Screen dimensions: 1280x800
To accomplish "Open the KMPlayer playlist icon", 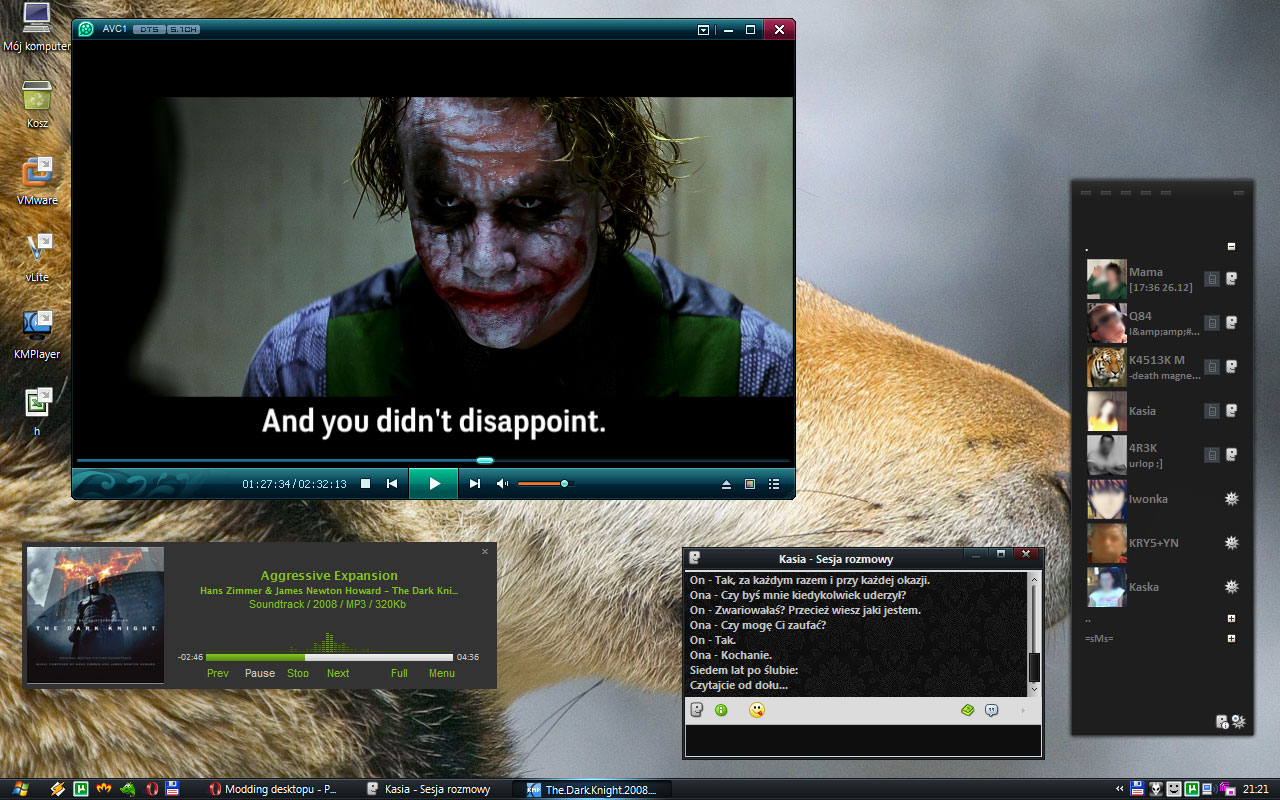I will [774, 484].
